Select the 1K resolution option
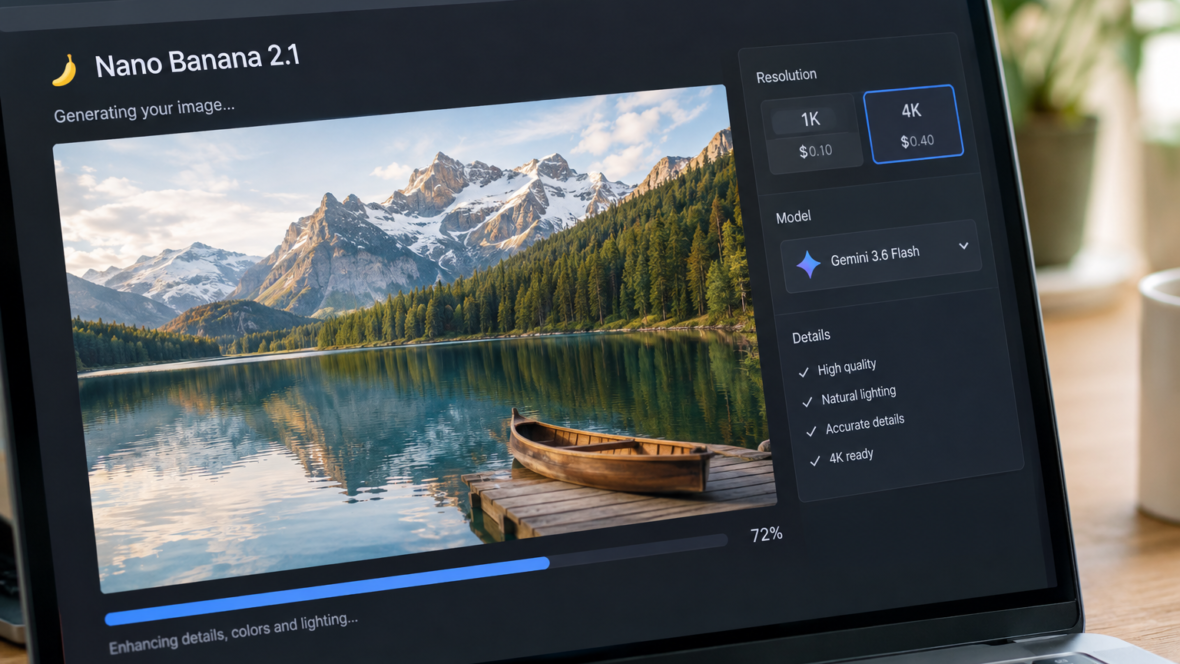The width and height of the screenshot is (1180, 664). pyautogui.click(x=811, y=134)
